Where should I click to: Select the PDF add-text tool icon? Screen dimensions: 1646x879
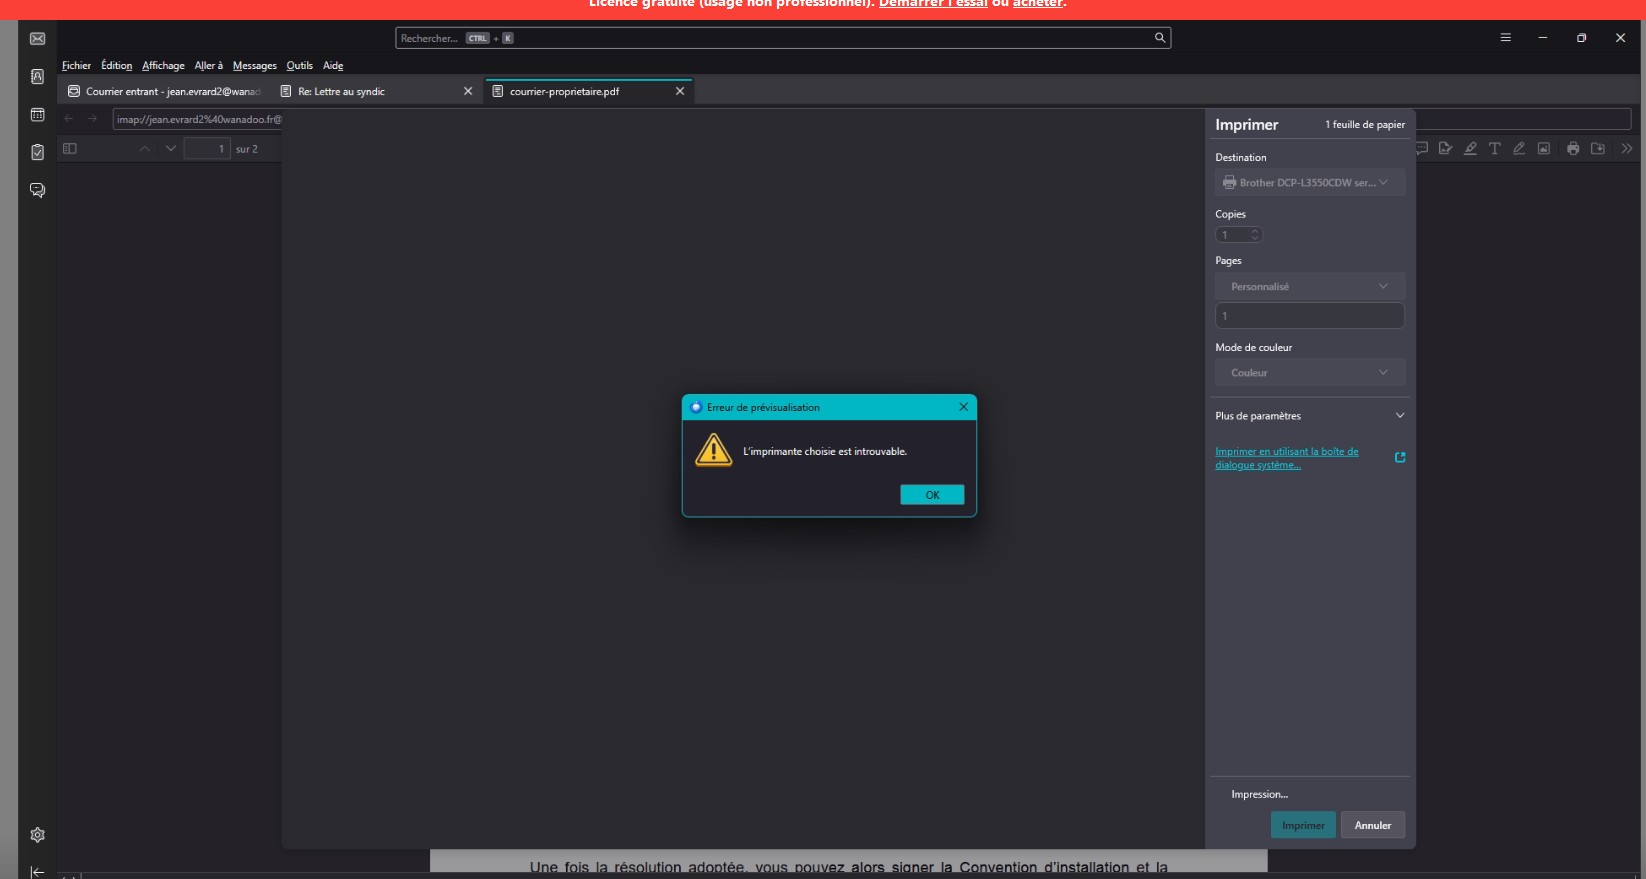coord(1494,148)
